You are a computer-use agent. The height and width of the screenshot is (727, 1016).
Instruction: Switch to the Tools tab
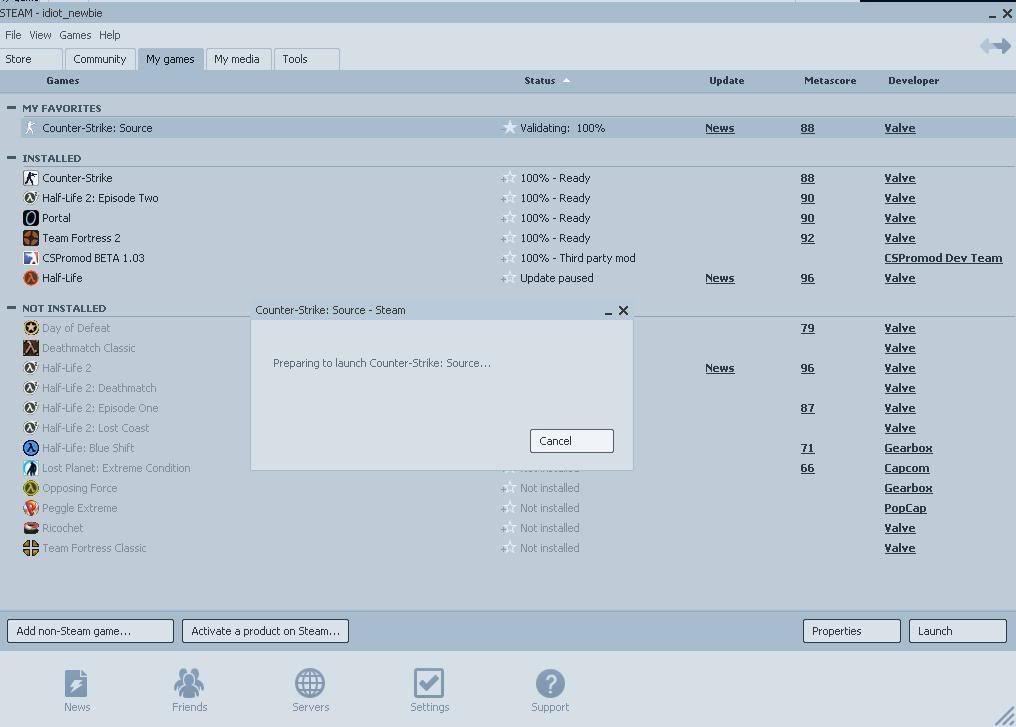tap(306, 59)
